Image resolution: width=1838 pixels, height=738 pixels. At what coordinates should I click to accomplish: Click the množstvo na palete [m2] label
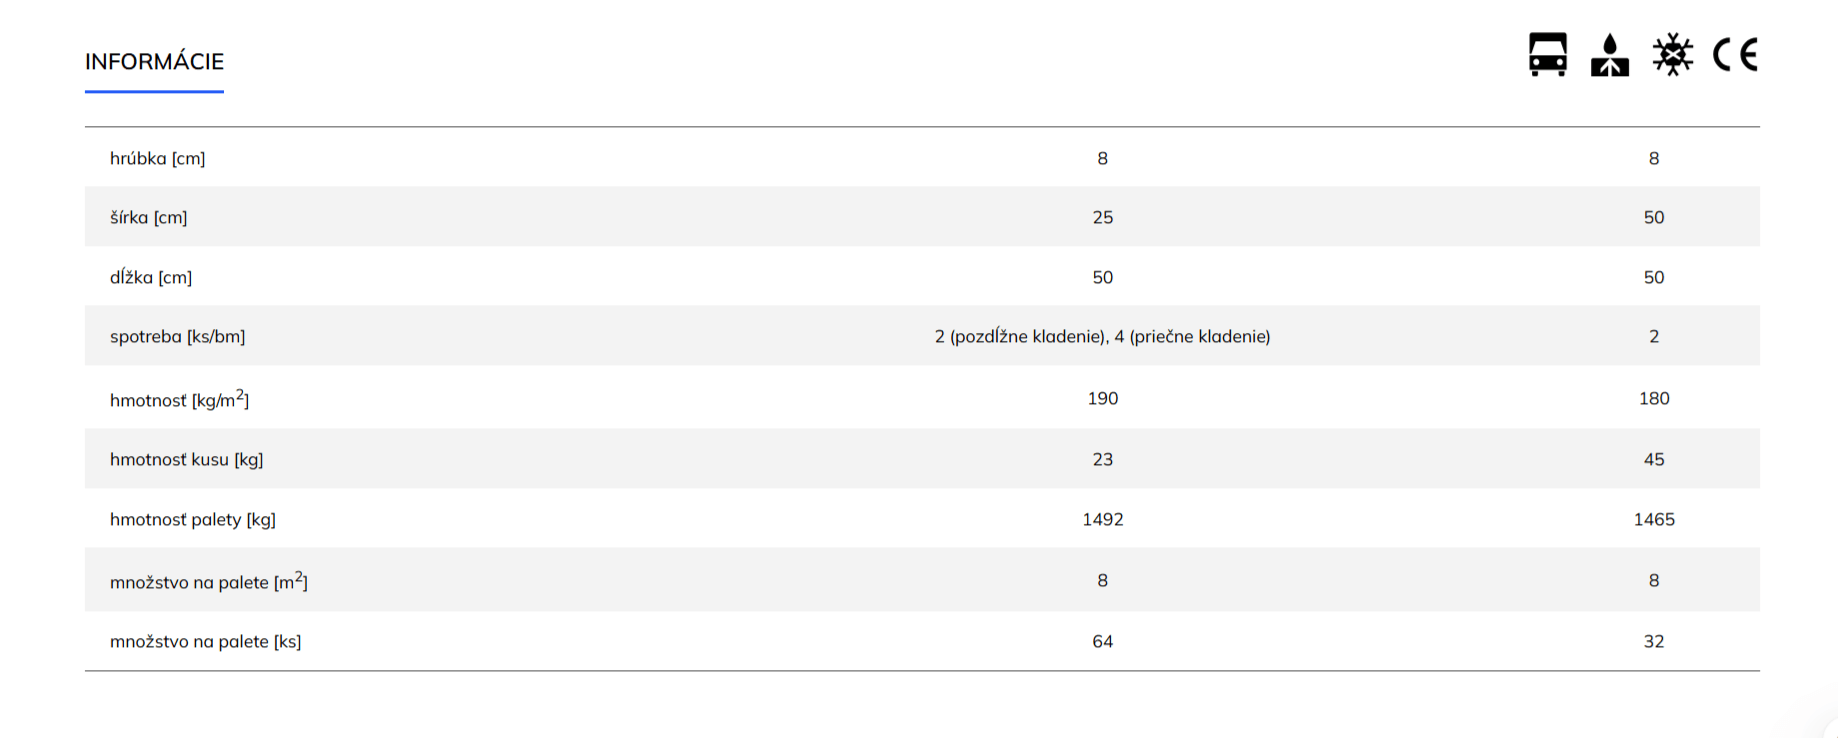point(209,580)
